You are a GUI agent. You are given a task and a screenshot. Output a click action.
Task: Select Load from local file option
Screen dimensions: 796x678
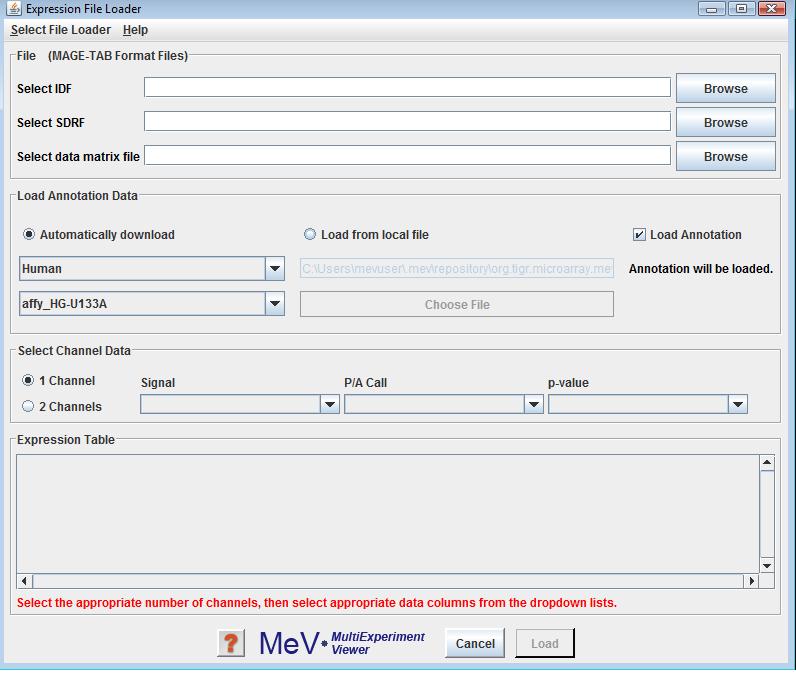tap(310, 235)
